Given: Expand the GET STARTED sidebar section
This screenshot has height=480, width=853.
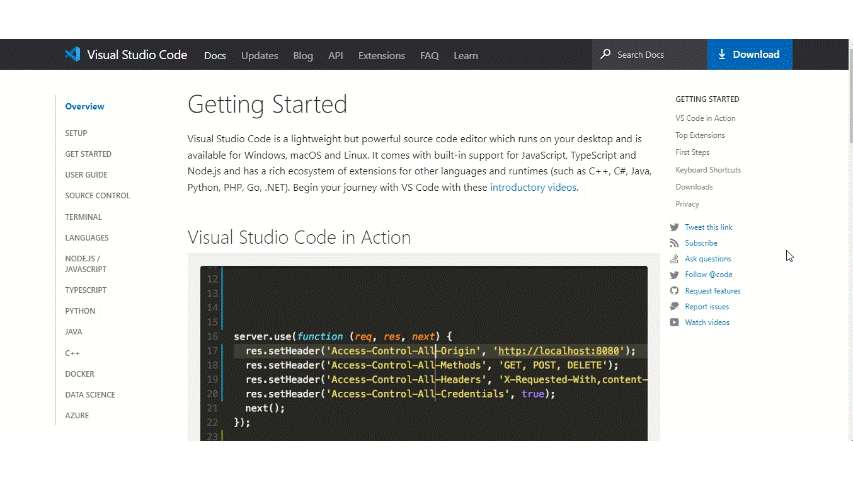Looking at the screenshot, I should (88, 154).
